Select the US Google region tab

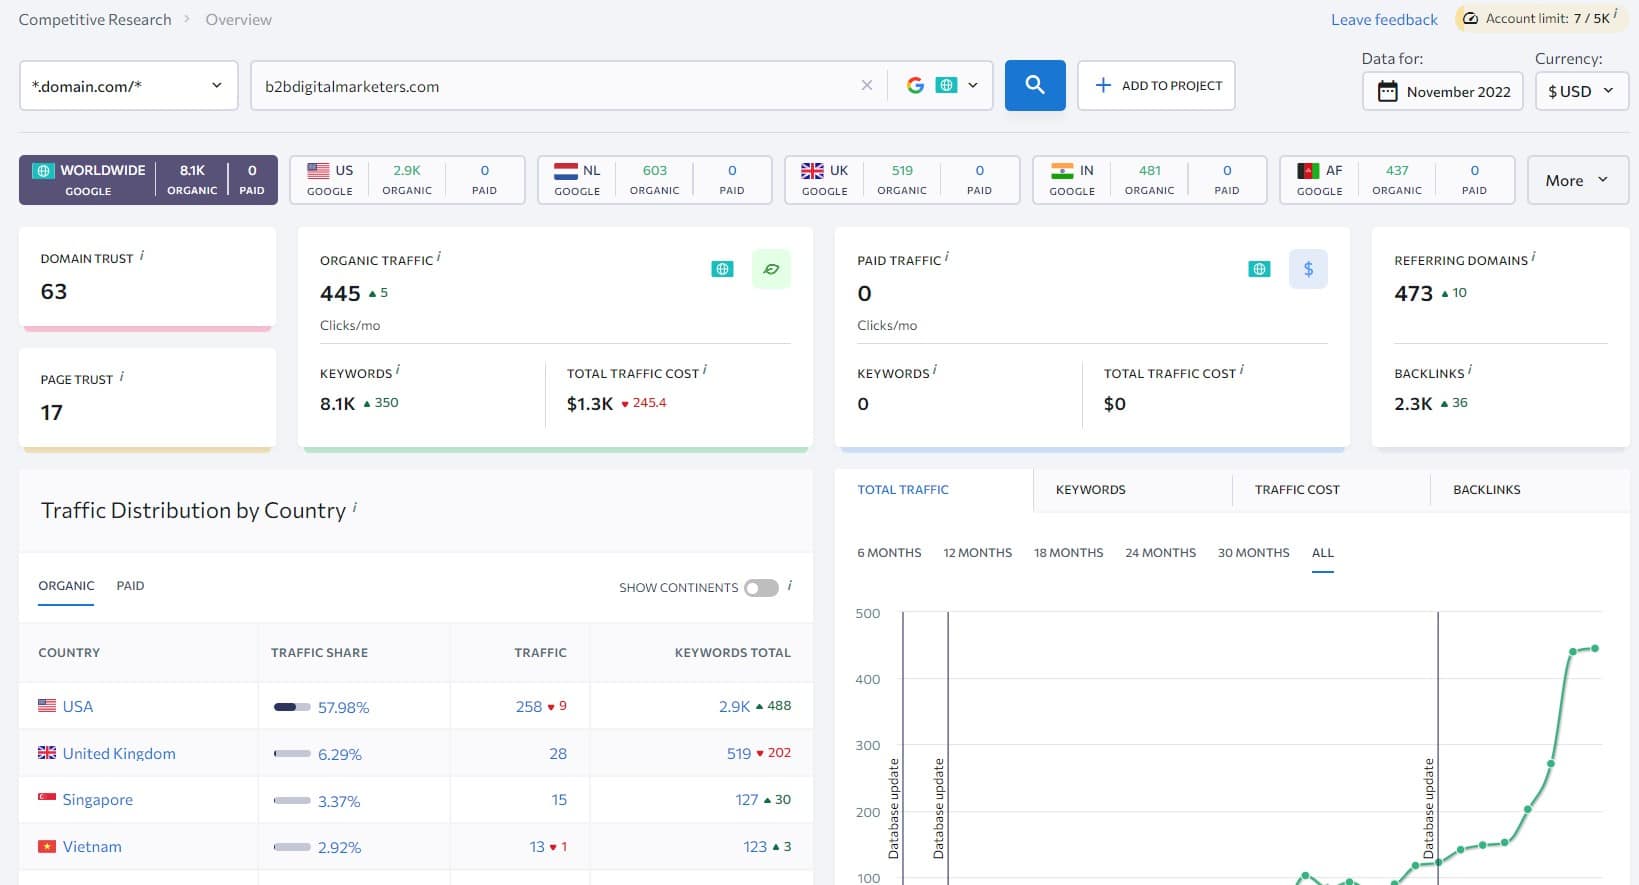[407, 180]
